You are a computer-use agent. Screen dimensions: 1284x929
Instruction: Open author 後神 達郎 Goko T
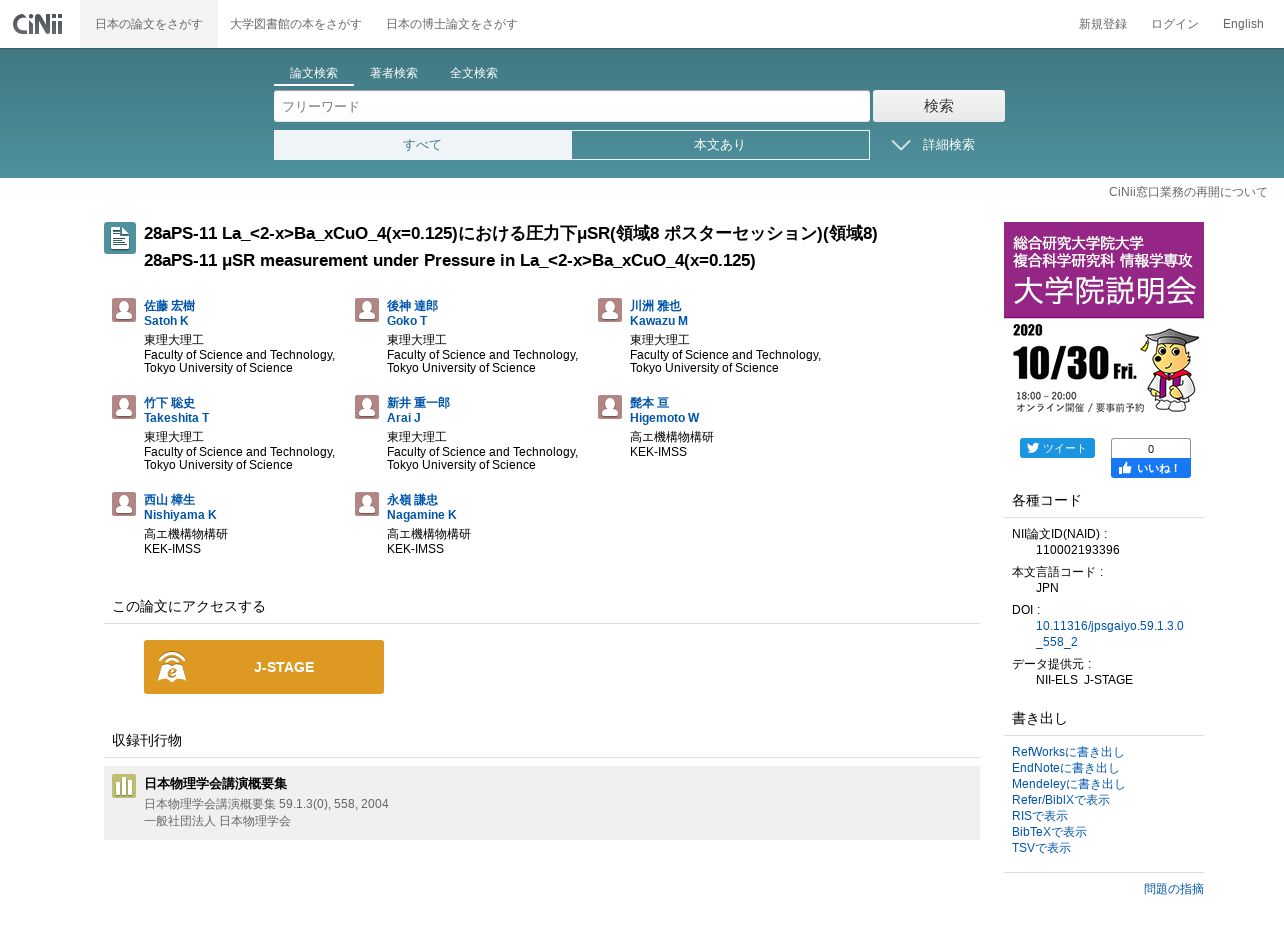[x=412, y=313]
